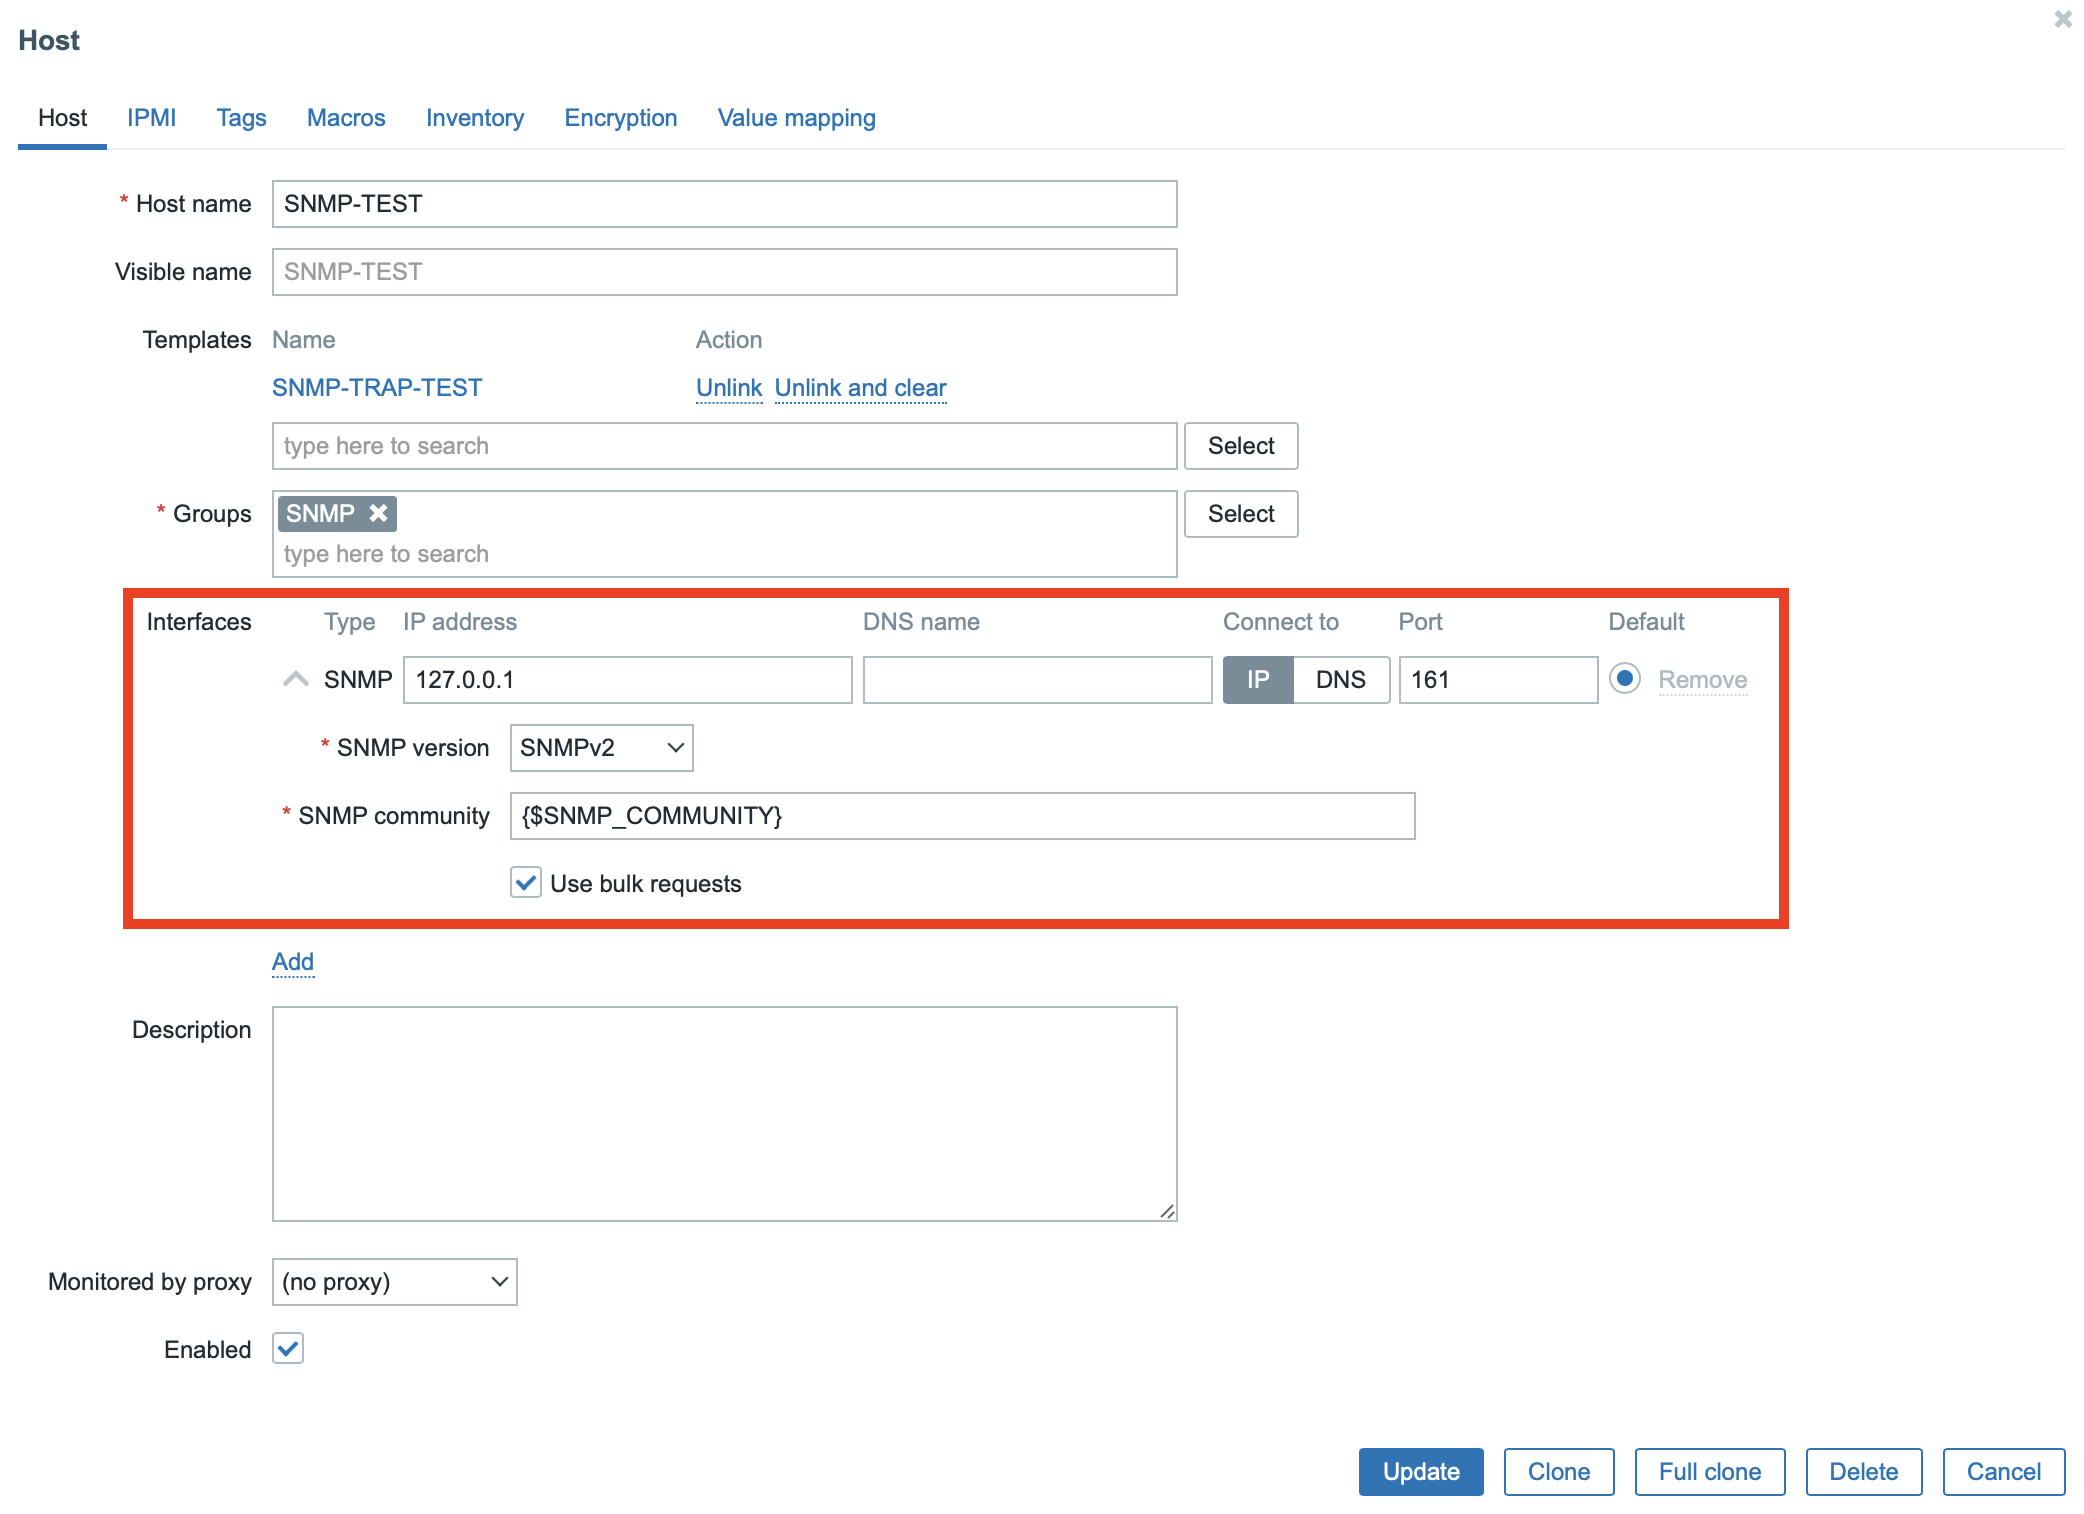
Task: Open SNMP-TRAP-TEST template link
Action: pos(377,388)
